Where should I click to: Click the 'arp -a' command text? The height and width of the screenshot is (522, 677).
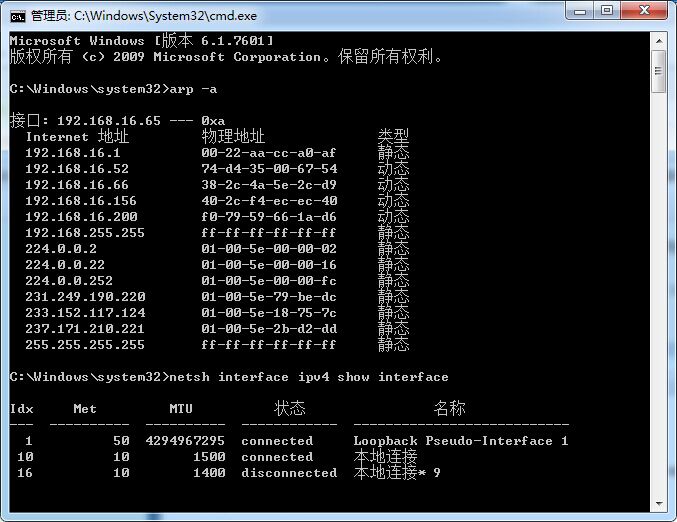[193, 89]
